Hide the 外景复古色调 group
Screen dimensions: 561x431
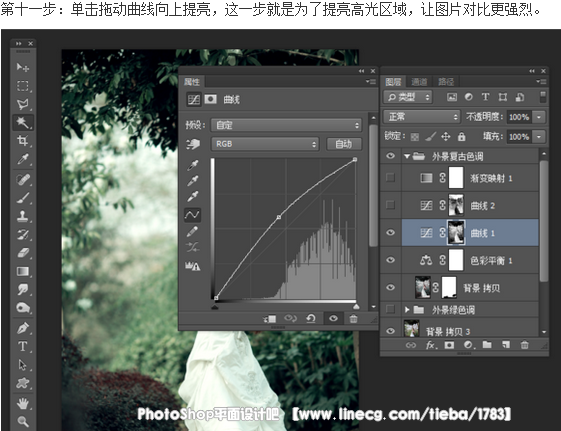point(391,156)
